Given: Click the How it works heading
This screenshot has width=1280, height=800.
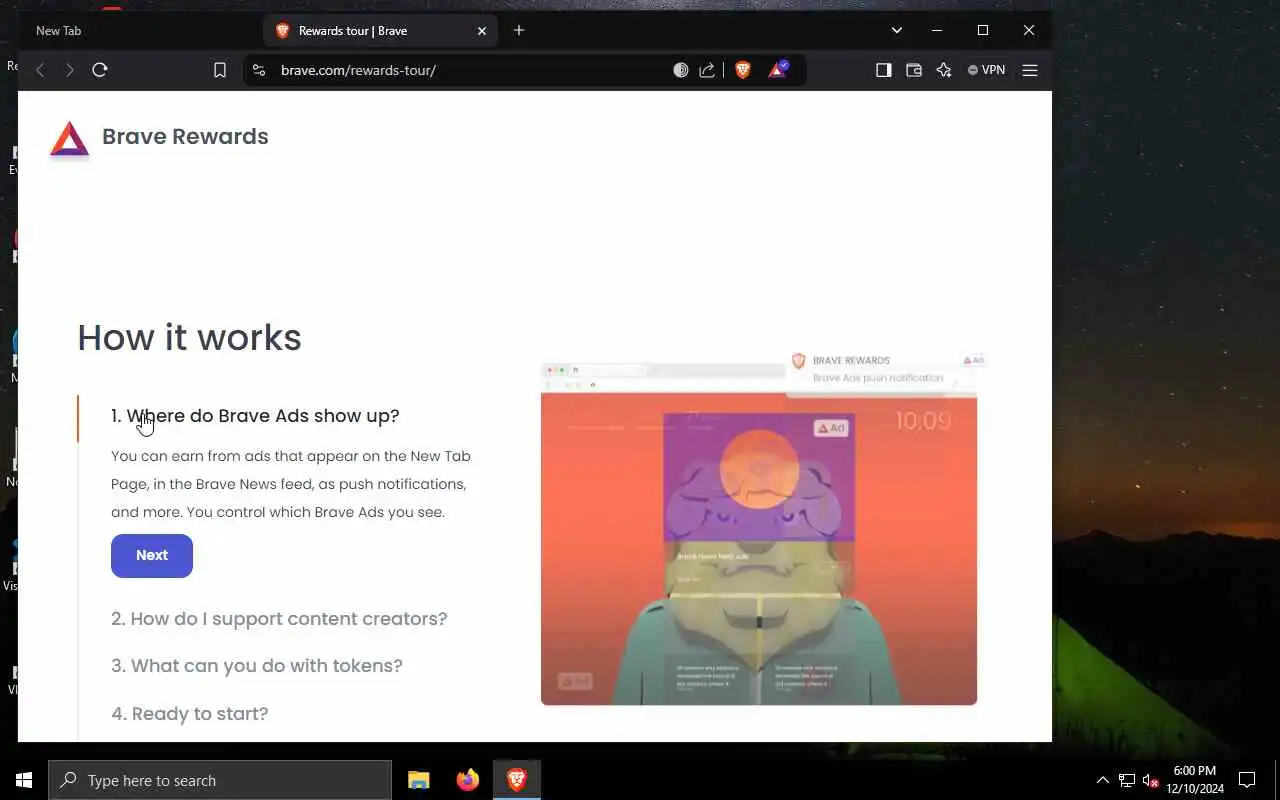Looking at the screenshot, I should [x=190, y=338].
